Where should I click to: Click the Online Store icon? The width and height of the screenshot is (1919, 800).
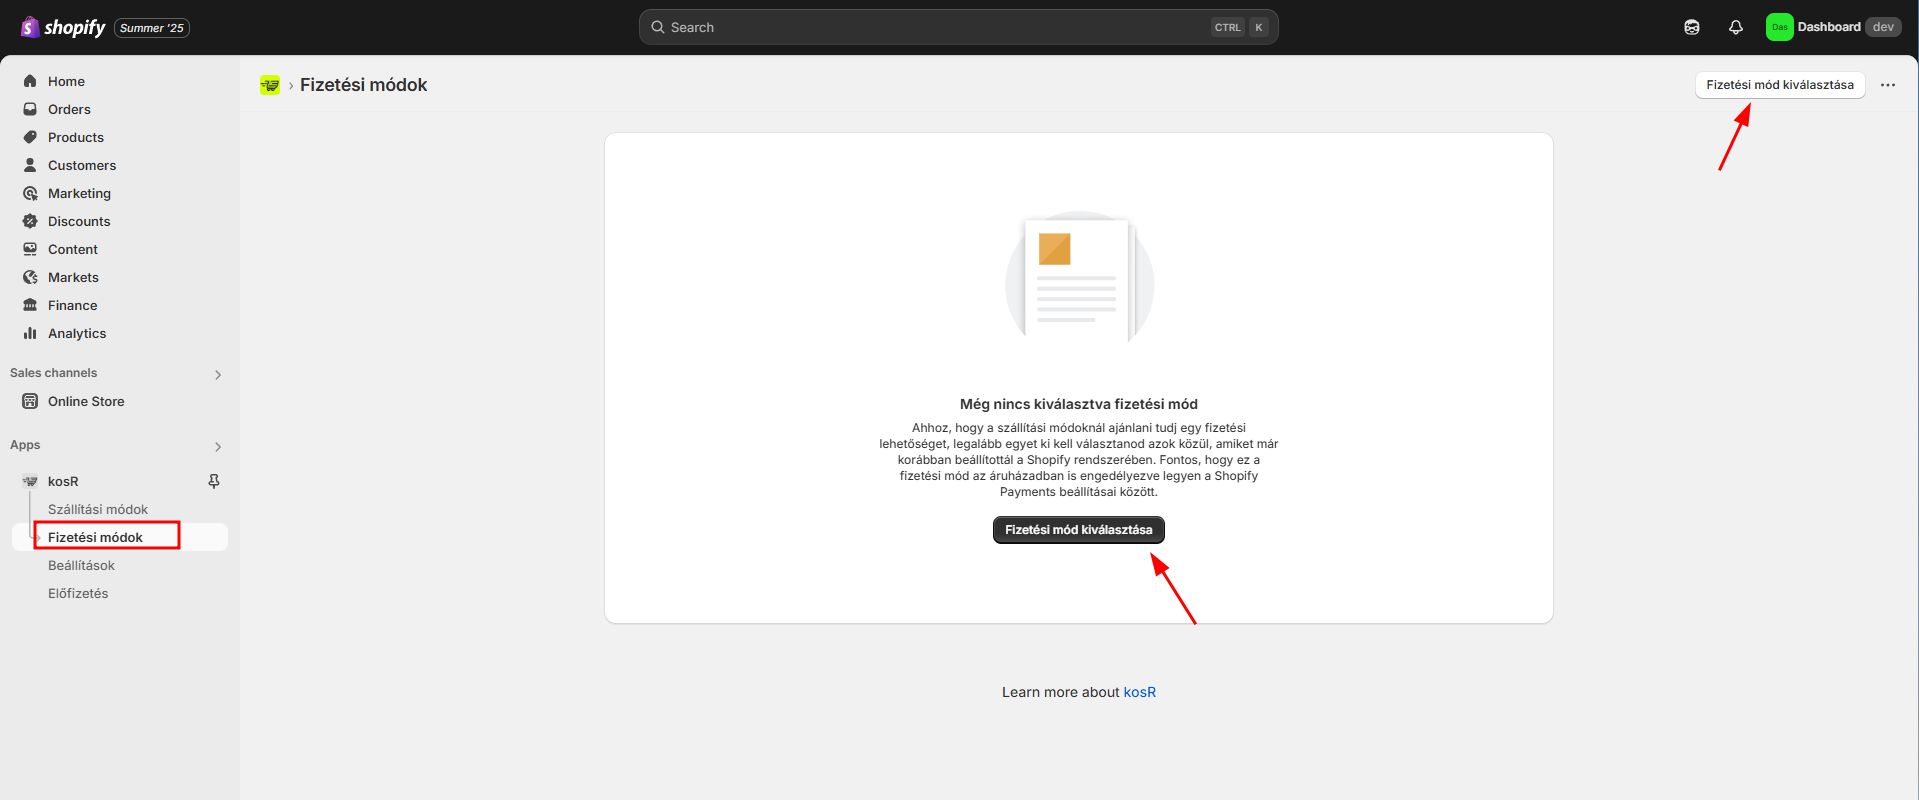(x=30, y=401)
